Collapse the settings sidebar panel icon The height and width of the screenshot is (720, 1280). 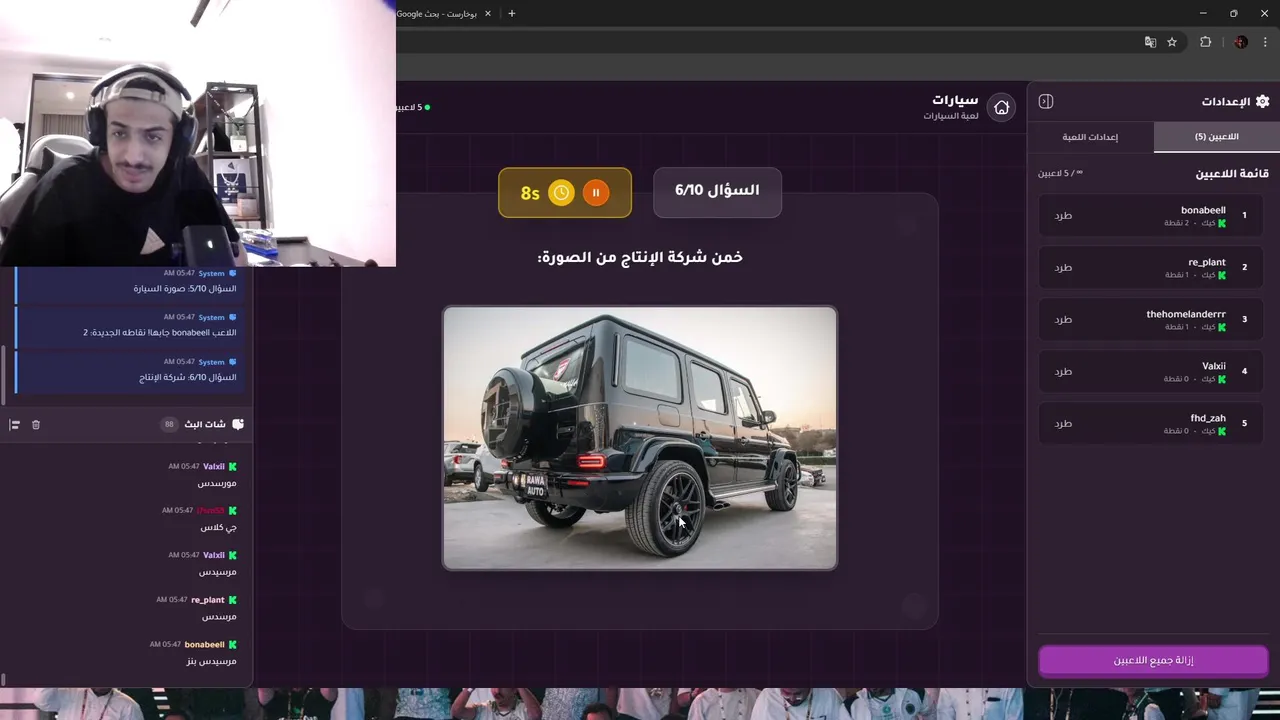click(1046, 101)
